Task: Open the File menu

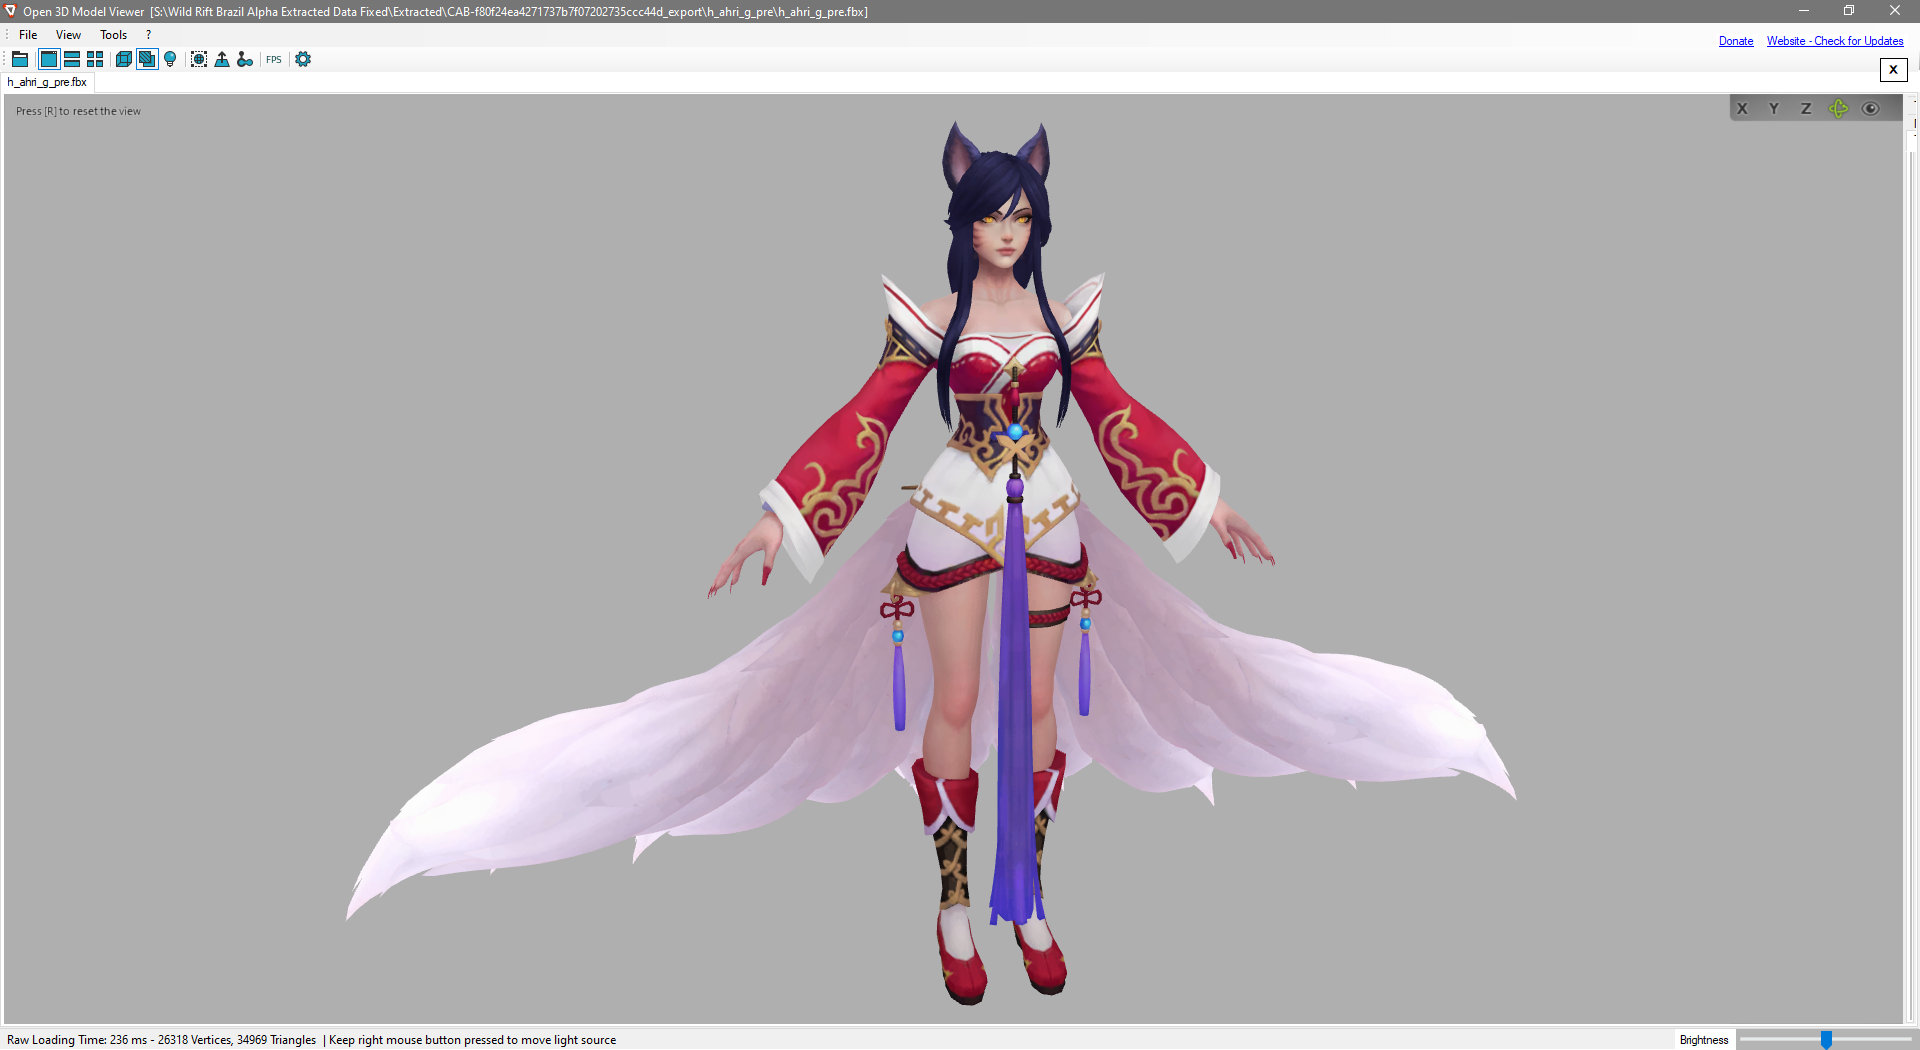Action: pyautogui.click(x=28, y=35)
